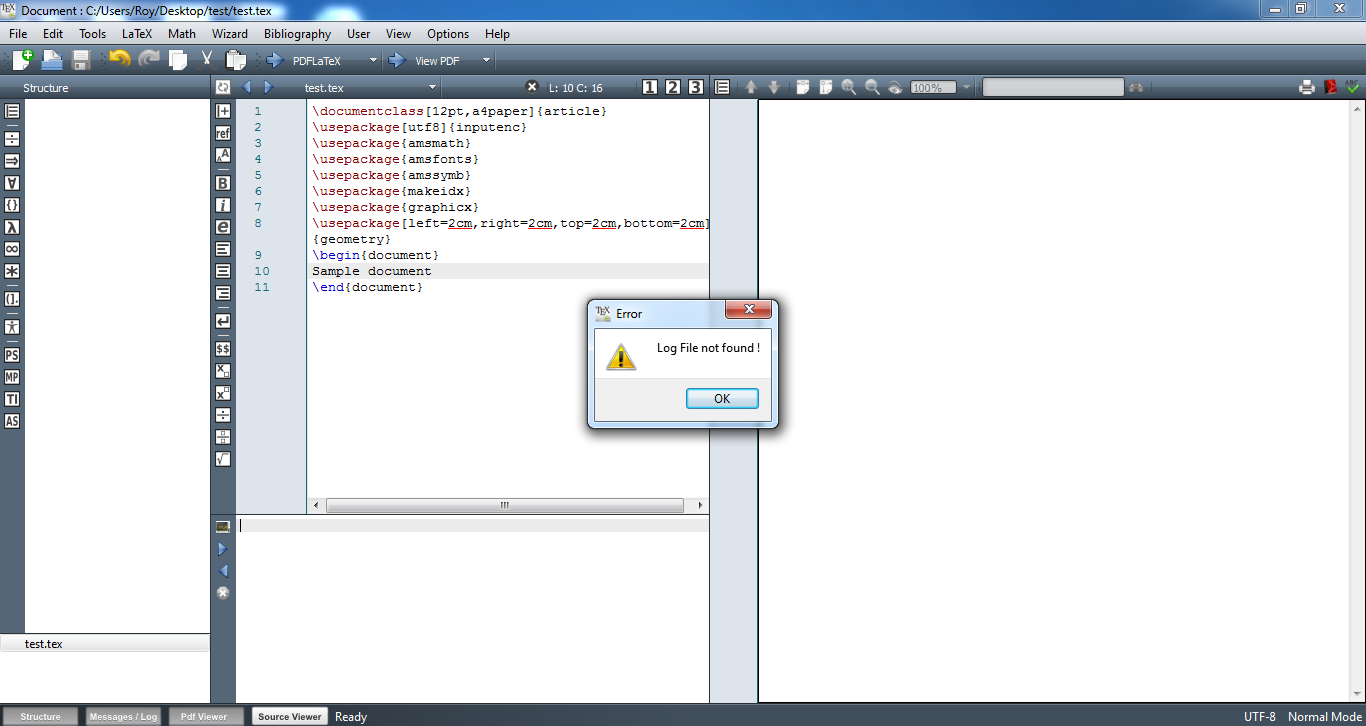Redo the last action icon

149,60
